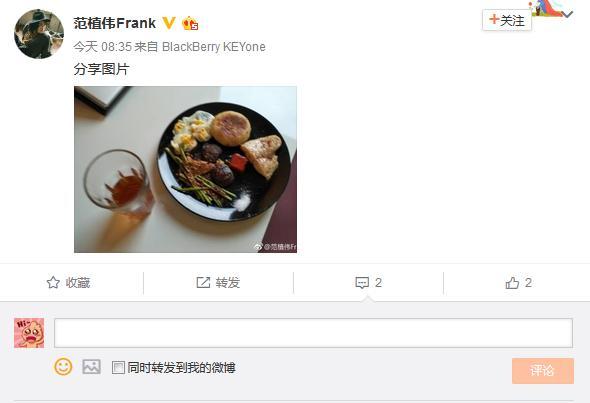Viewport: 590px width, 403px height.
Task: Click the membership crown badge icon
Action: 190,23
